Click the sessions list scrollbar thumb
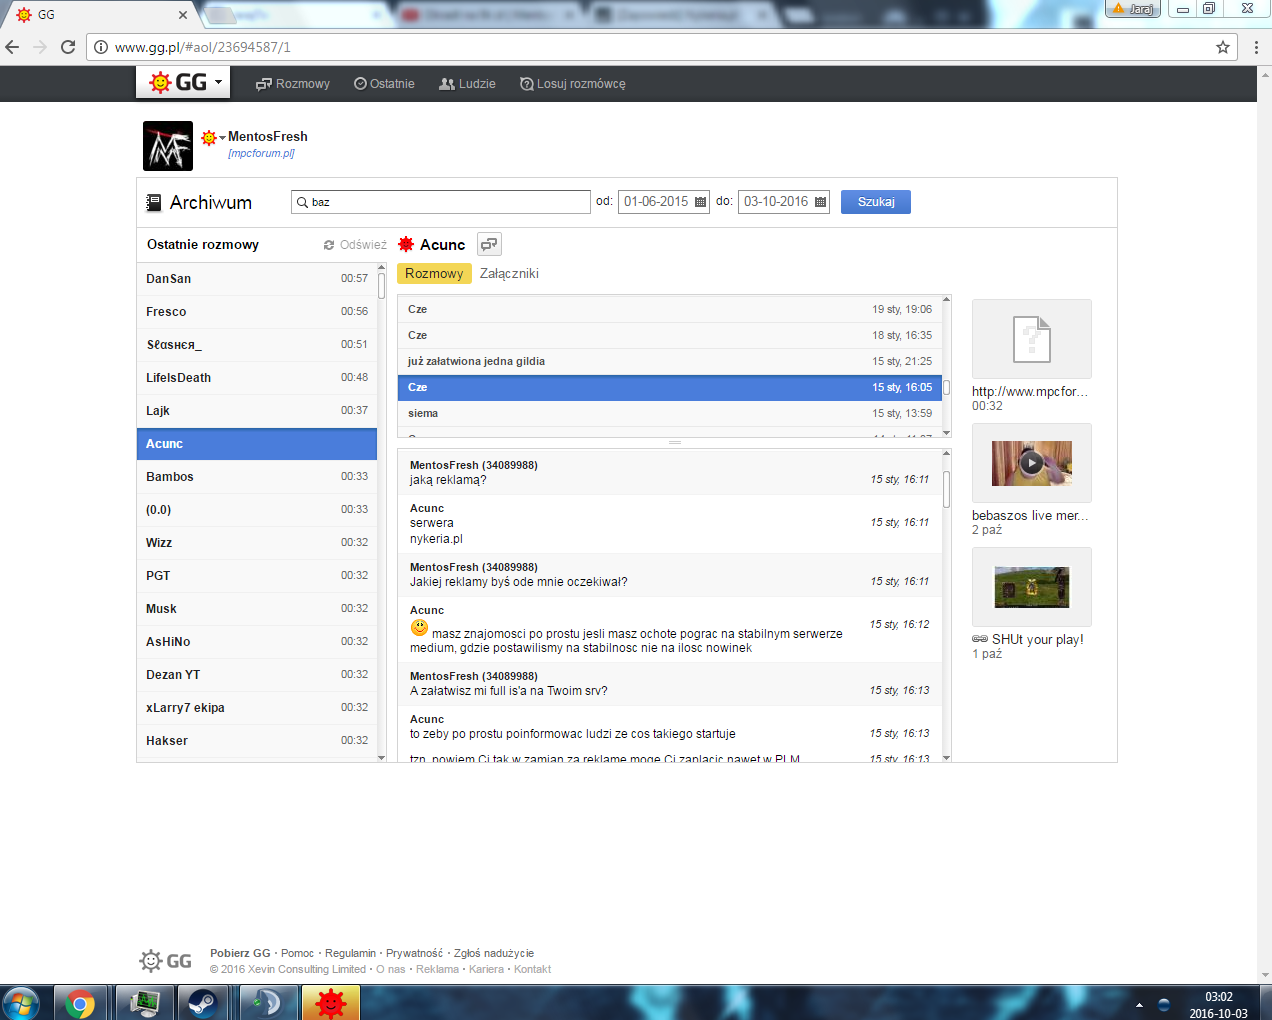Viewport: 1272px width, 1020px height. (x=947, y=388)
